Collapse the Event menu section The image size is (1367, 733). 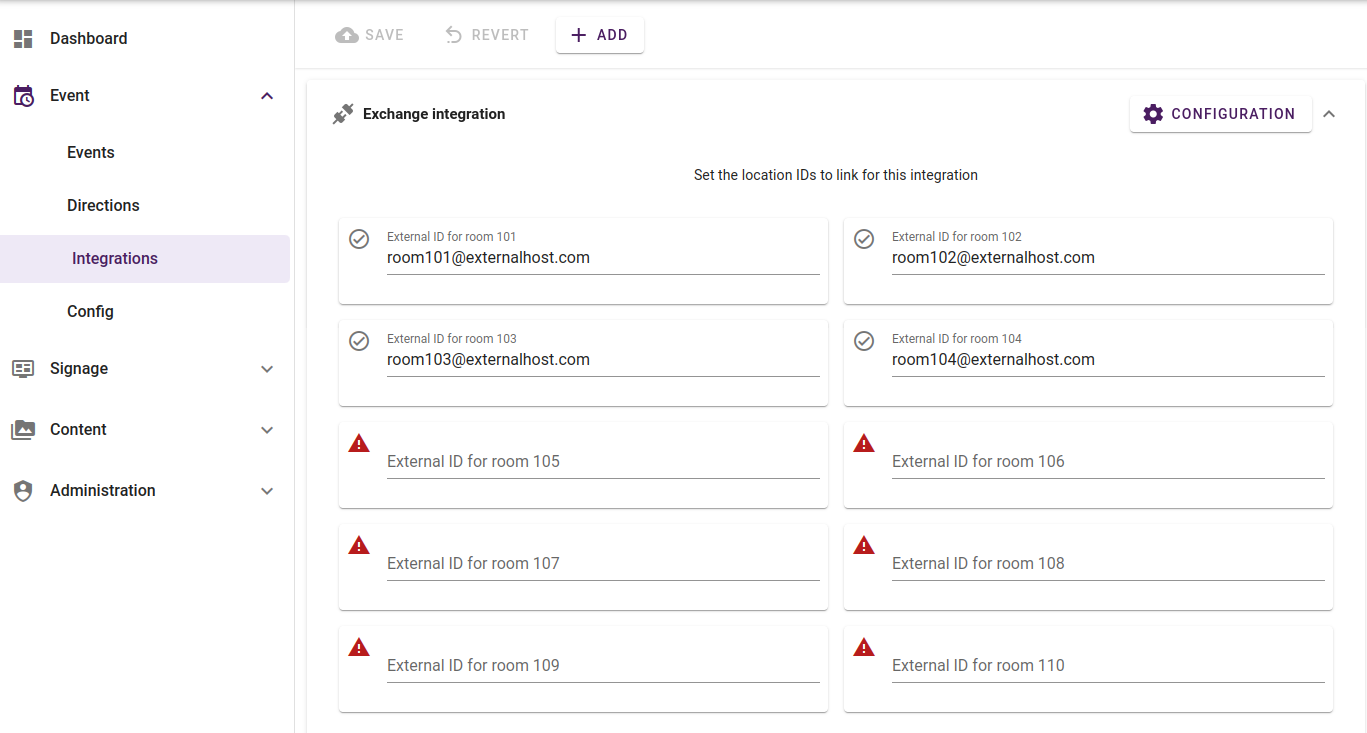[267, 96]
